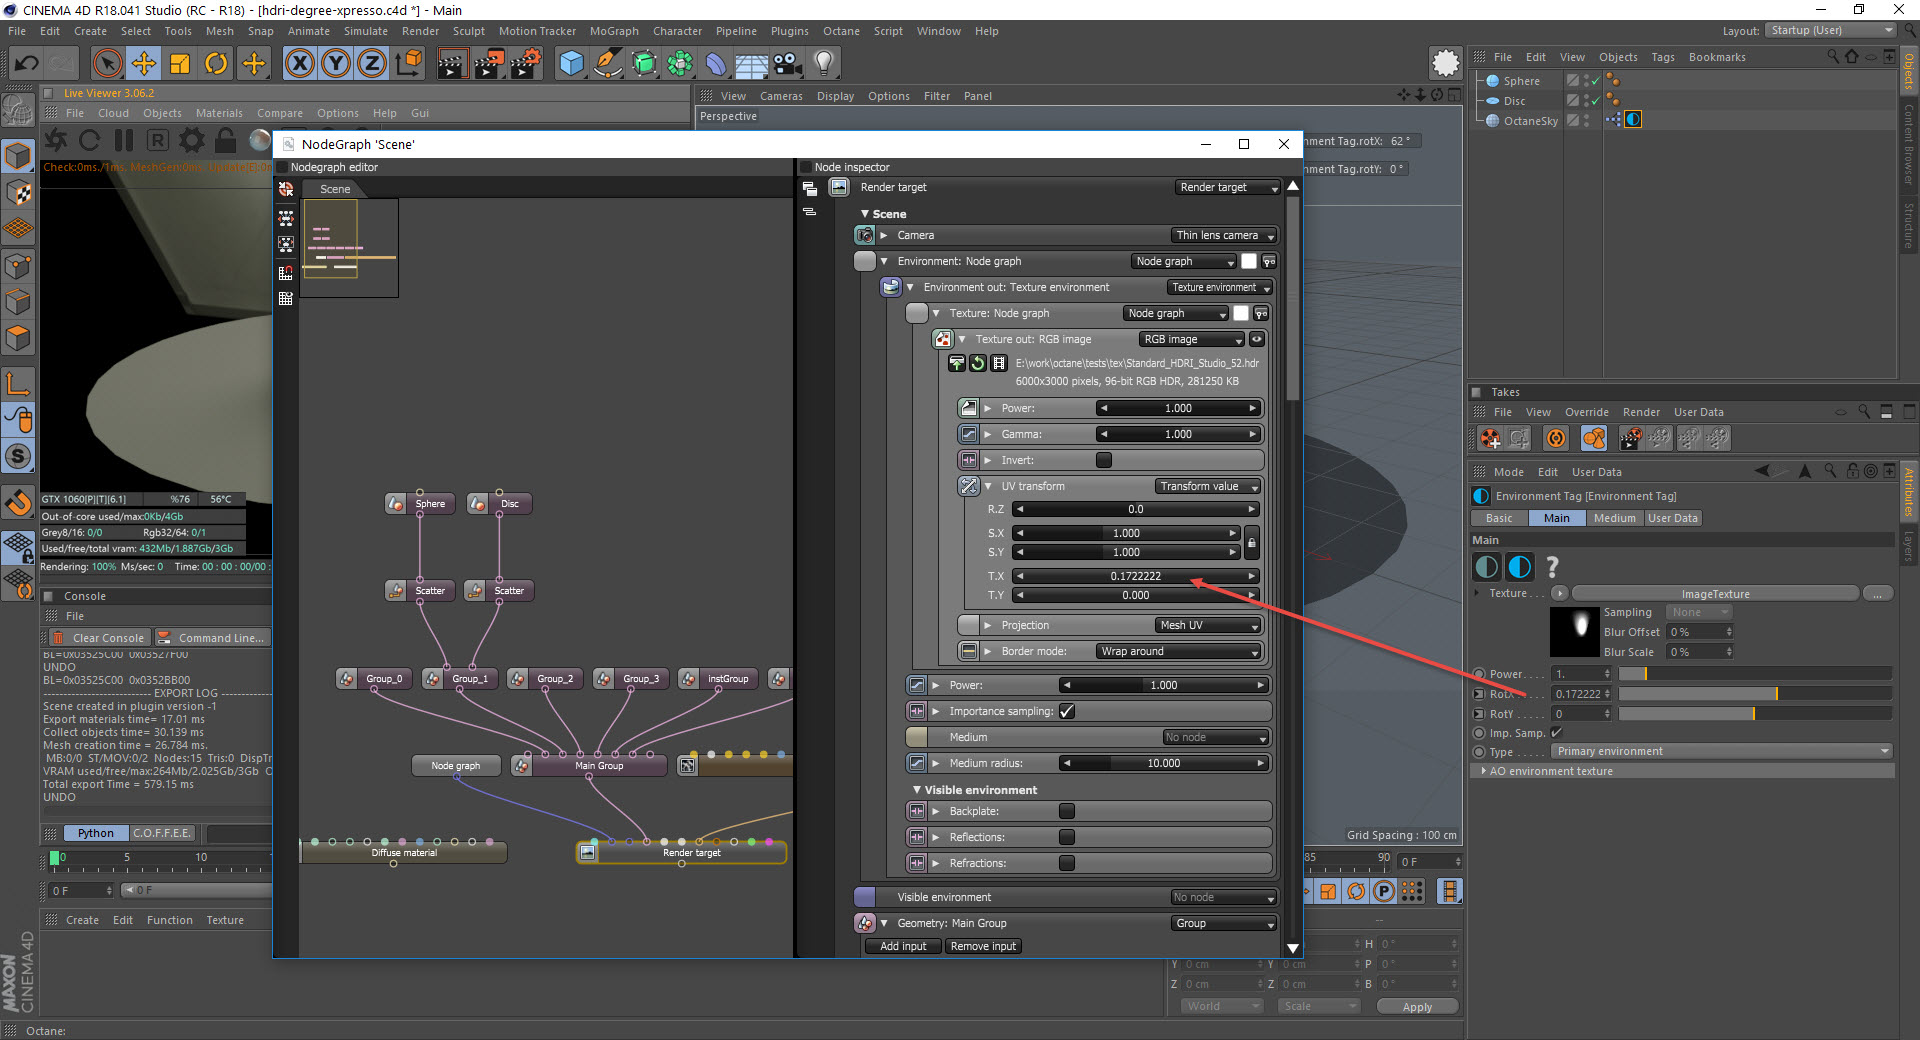Image resolution: width=1920 pixels, height=1040 pixels.
Task: Toggle Z axis lock icon
Action: point(372,64)
